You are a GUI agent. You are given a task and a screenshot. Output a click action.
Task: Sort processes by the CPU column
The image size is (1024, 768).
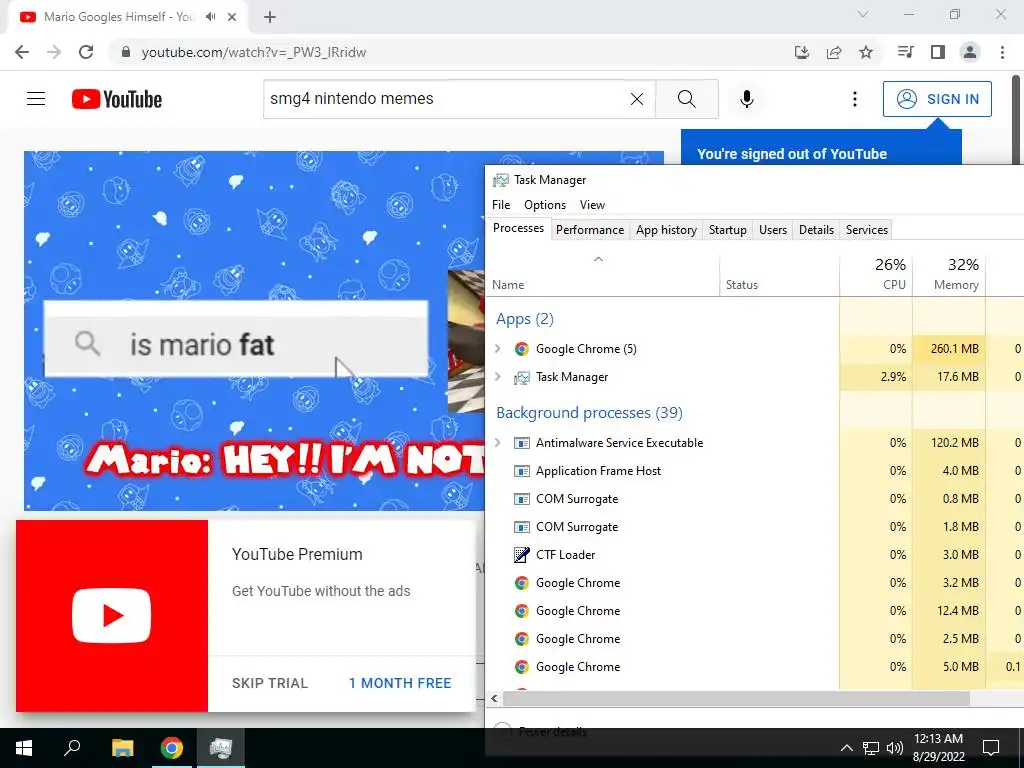tap(876, 274)
